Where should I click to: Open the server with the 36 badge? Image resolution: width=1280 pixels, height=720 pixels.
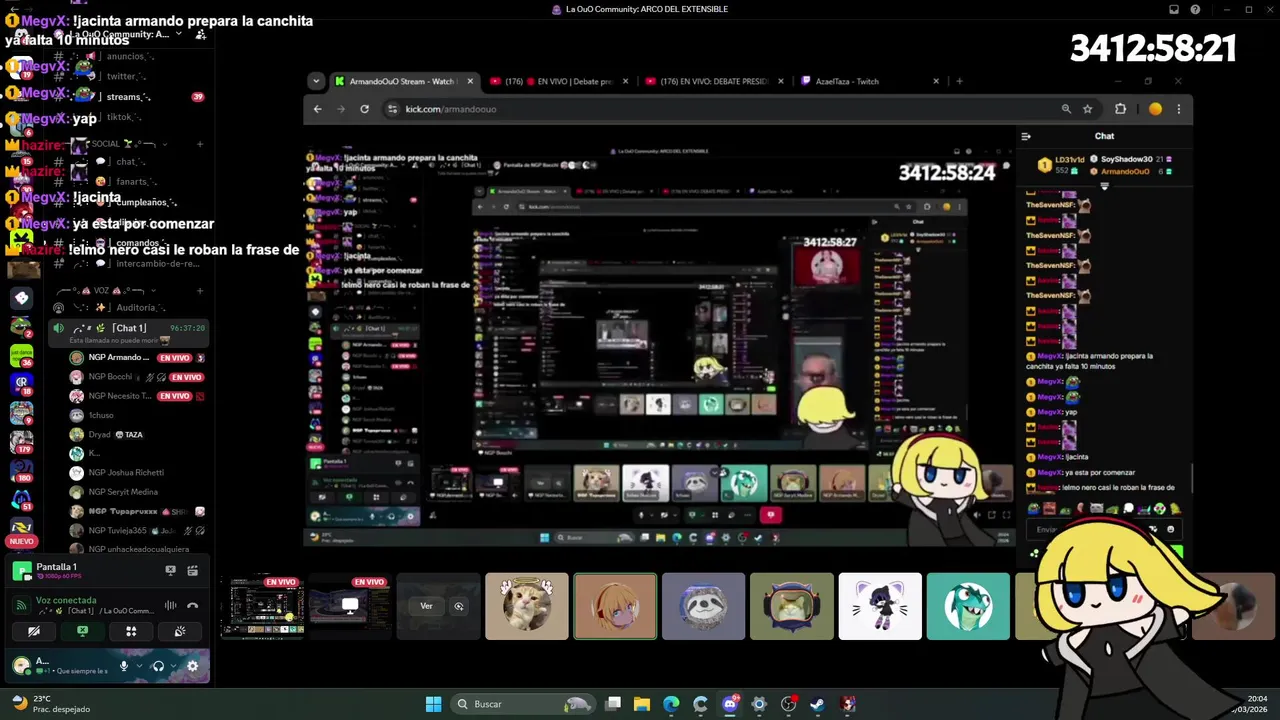pos(21,355)
